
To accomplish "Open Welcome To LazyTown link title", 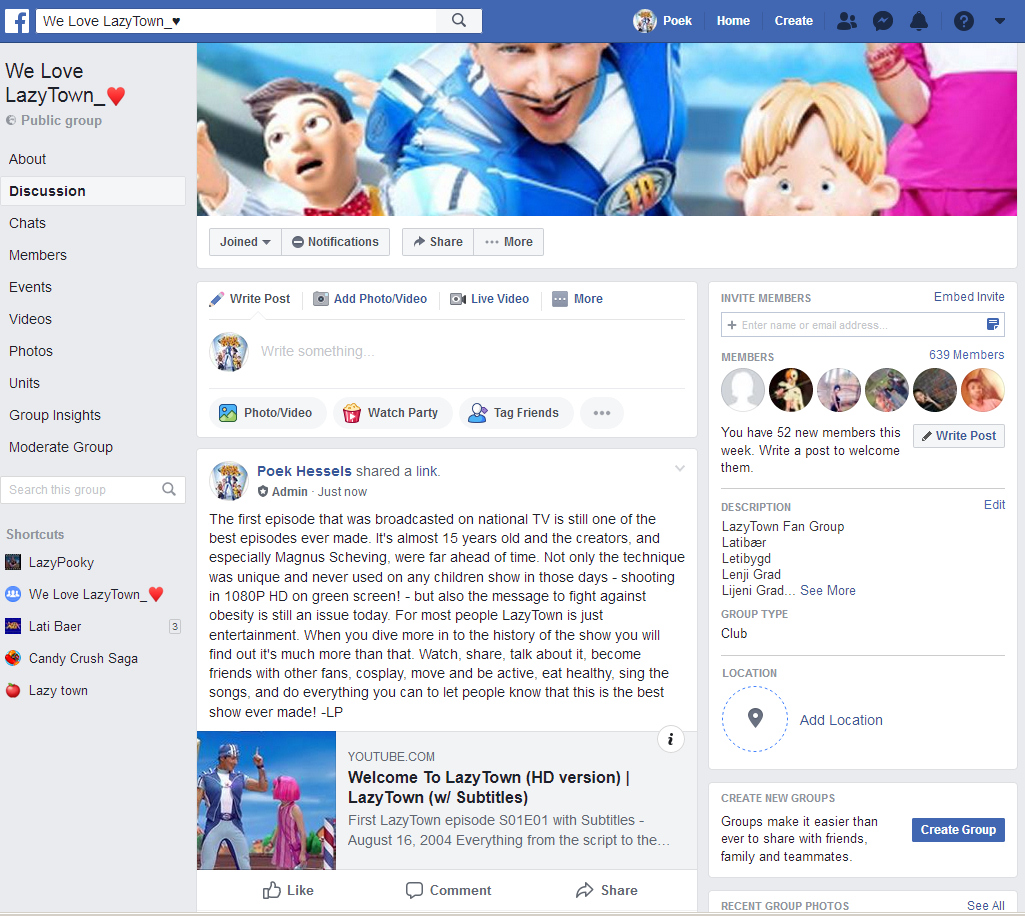I will [489, 788].
